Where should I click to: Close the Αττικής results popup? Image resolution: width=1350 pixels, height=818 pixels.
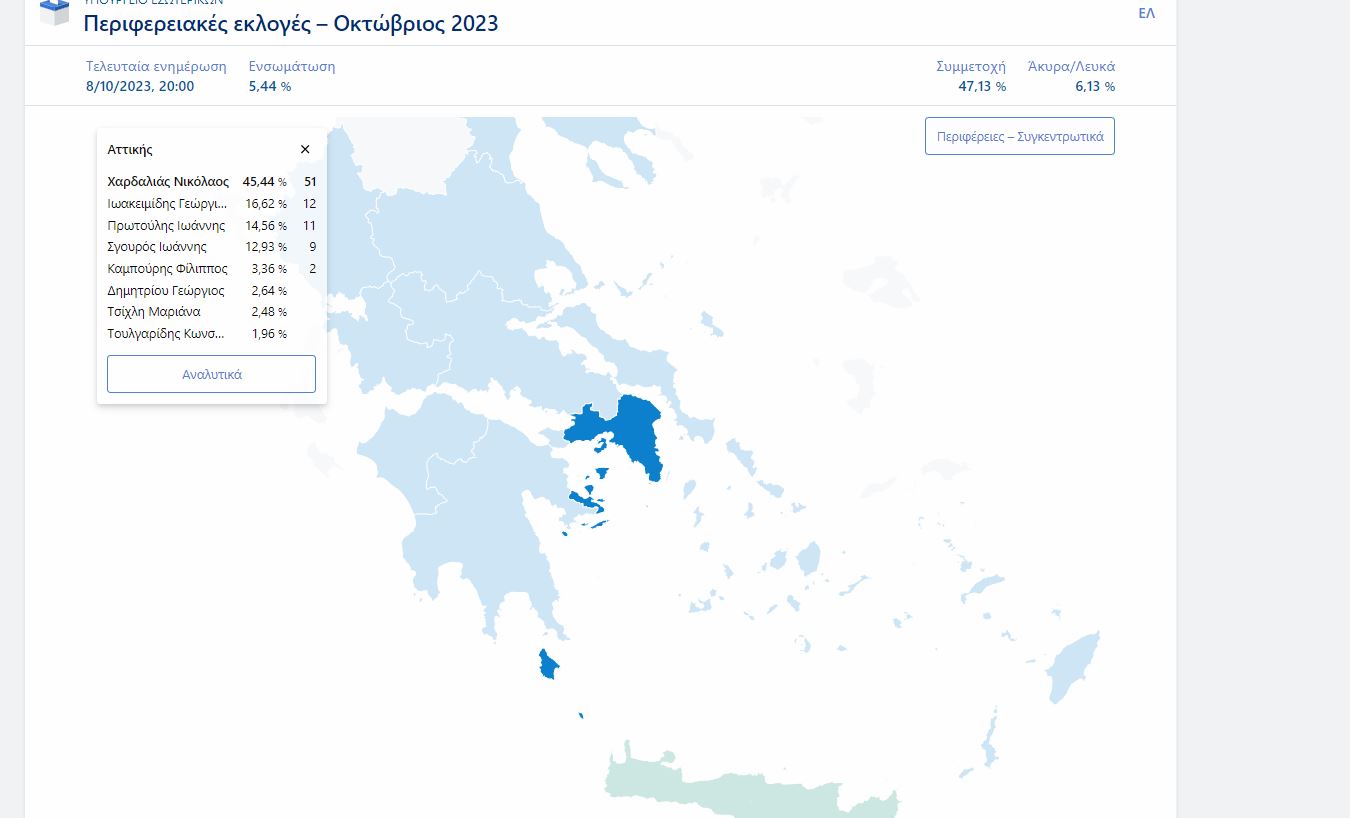point(305,148)
